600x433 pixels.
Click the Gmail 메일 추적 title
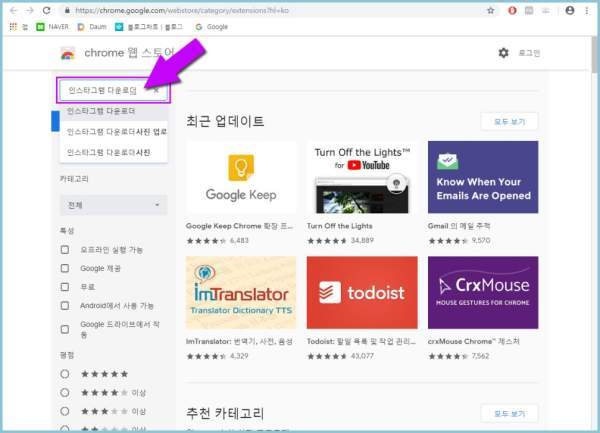[459, 226]
